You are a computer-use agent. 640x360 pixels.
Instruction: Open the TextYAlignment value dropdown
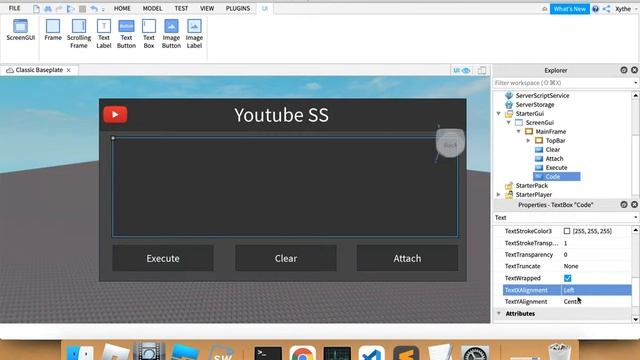point(597,302)
